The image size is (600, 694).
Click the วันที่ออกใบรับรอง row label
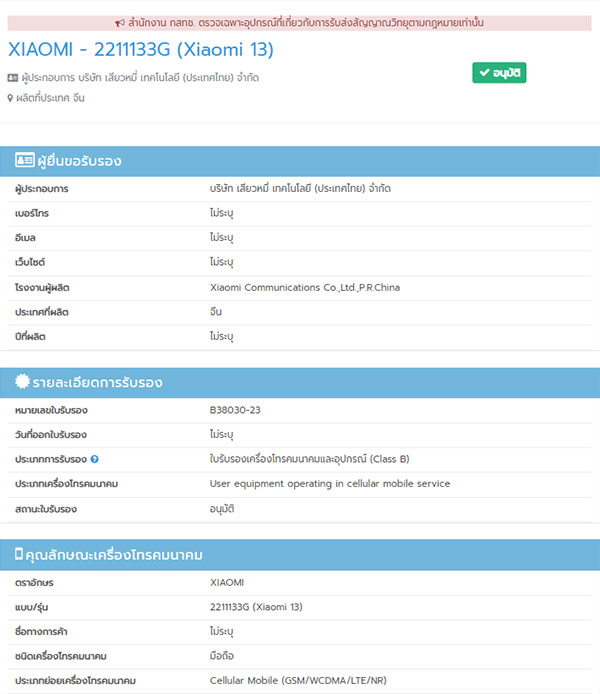tap(50, 435)
